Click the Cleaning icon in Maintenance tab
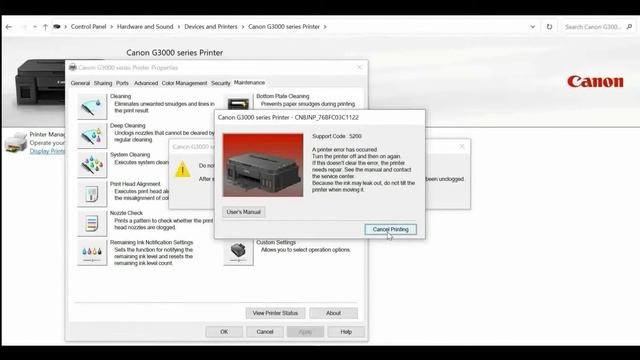This screenshot has height=360, width=640. pyautogui.click(x=92, y=107)
